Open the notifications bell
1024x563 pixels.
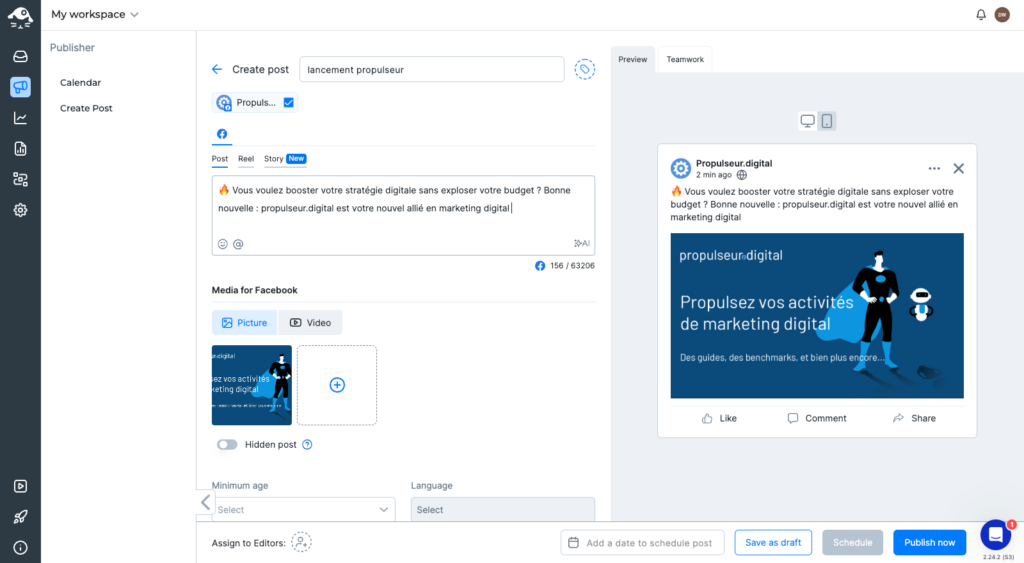[x=981, y=14]
